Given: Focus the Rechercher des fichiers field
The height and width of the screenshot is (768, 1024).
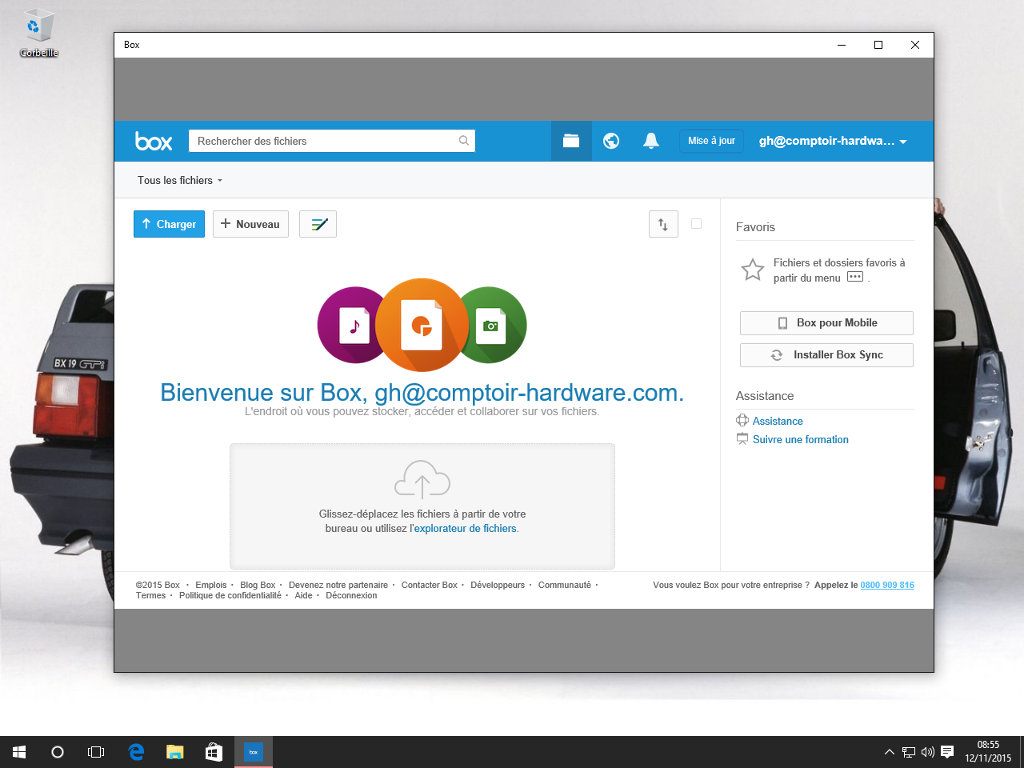Looking at the screenshot, I should (x=325, y=141).
